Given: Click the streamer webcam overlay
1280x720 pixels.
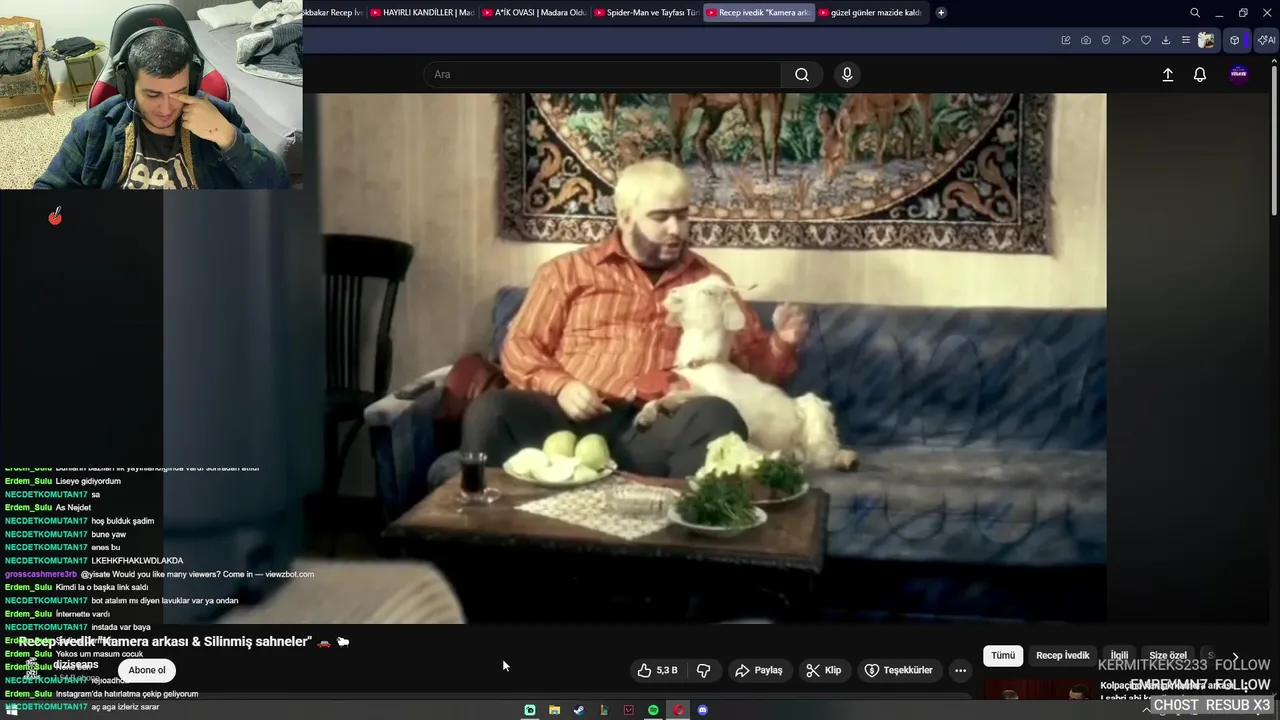Looking at the screenshot, I should pos(151,95).
